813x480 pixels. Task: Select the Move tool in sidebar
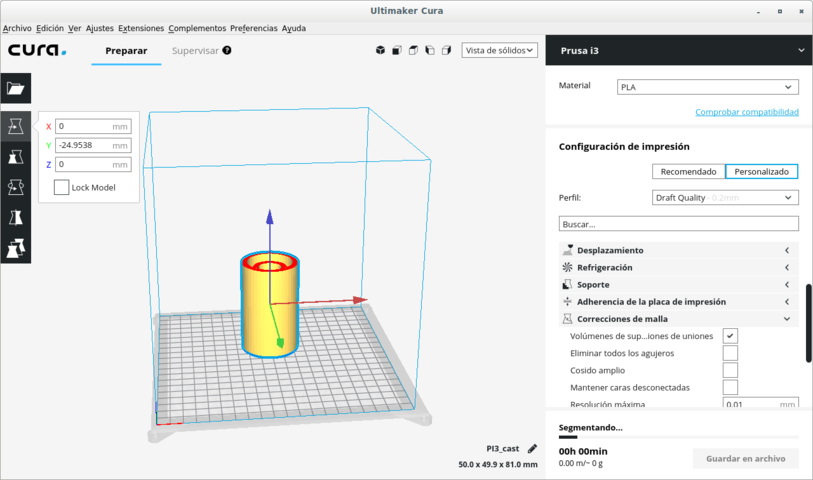(16, 126)
